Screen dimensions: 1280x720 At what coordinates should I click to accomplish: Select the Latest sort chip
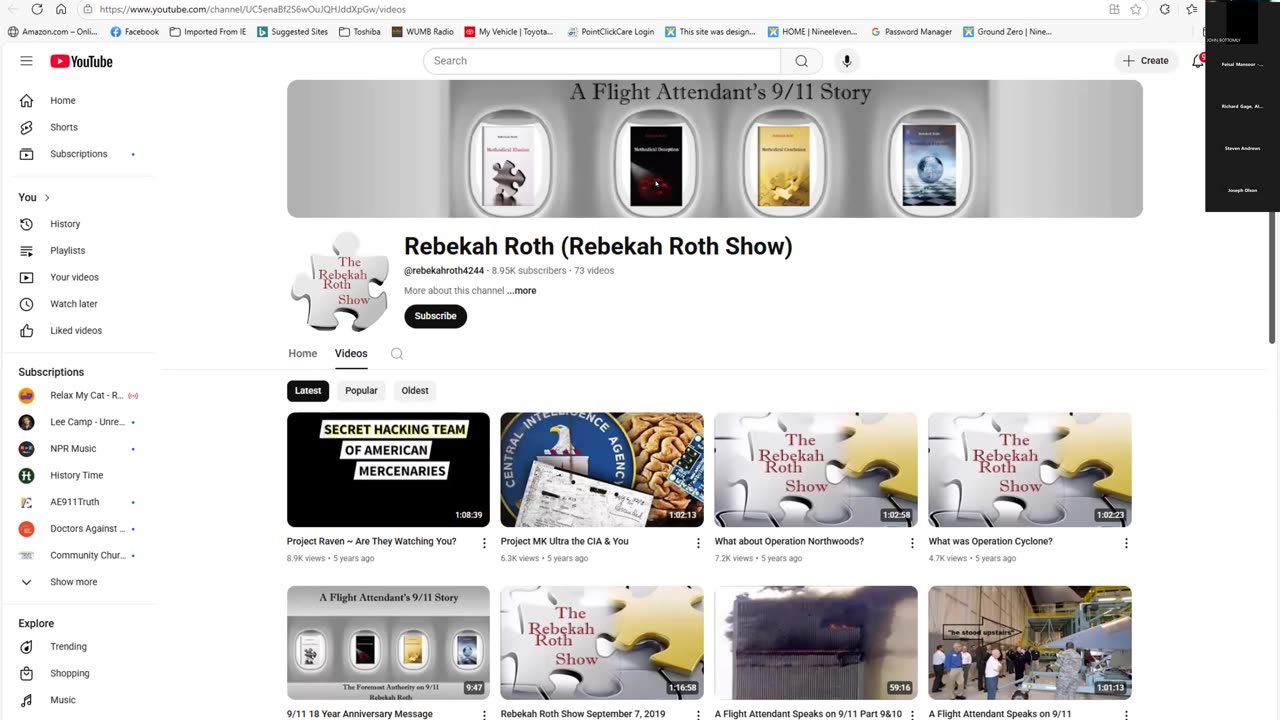click(x=308, y=391)
